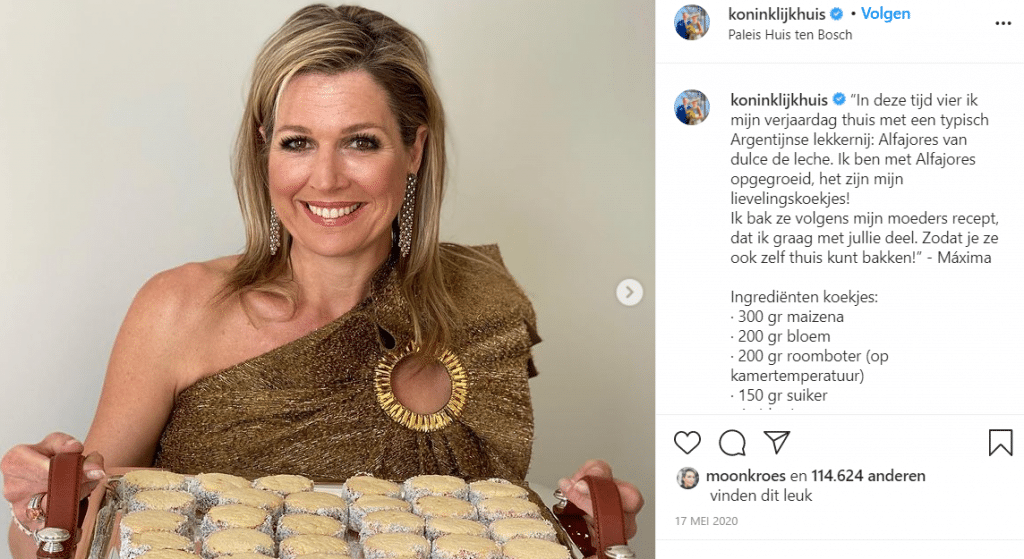Click the main photo of the post
The height and width of the screenshot is (559, 1024).
tap(327, 280)
